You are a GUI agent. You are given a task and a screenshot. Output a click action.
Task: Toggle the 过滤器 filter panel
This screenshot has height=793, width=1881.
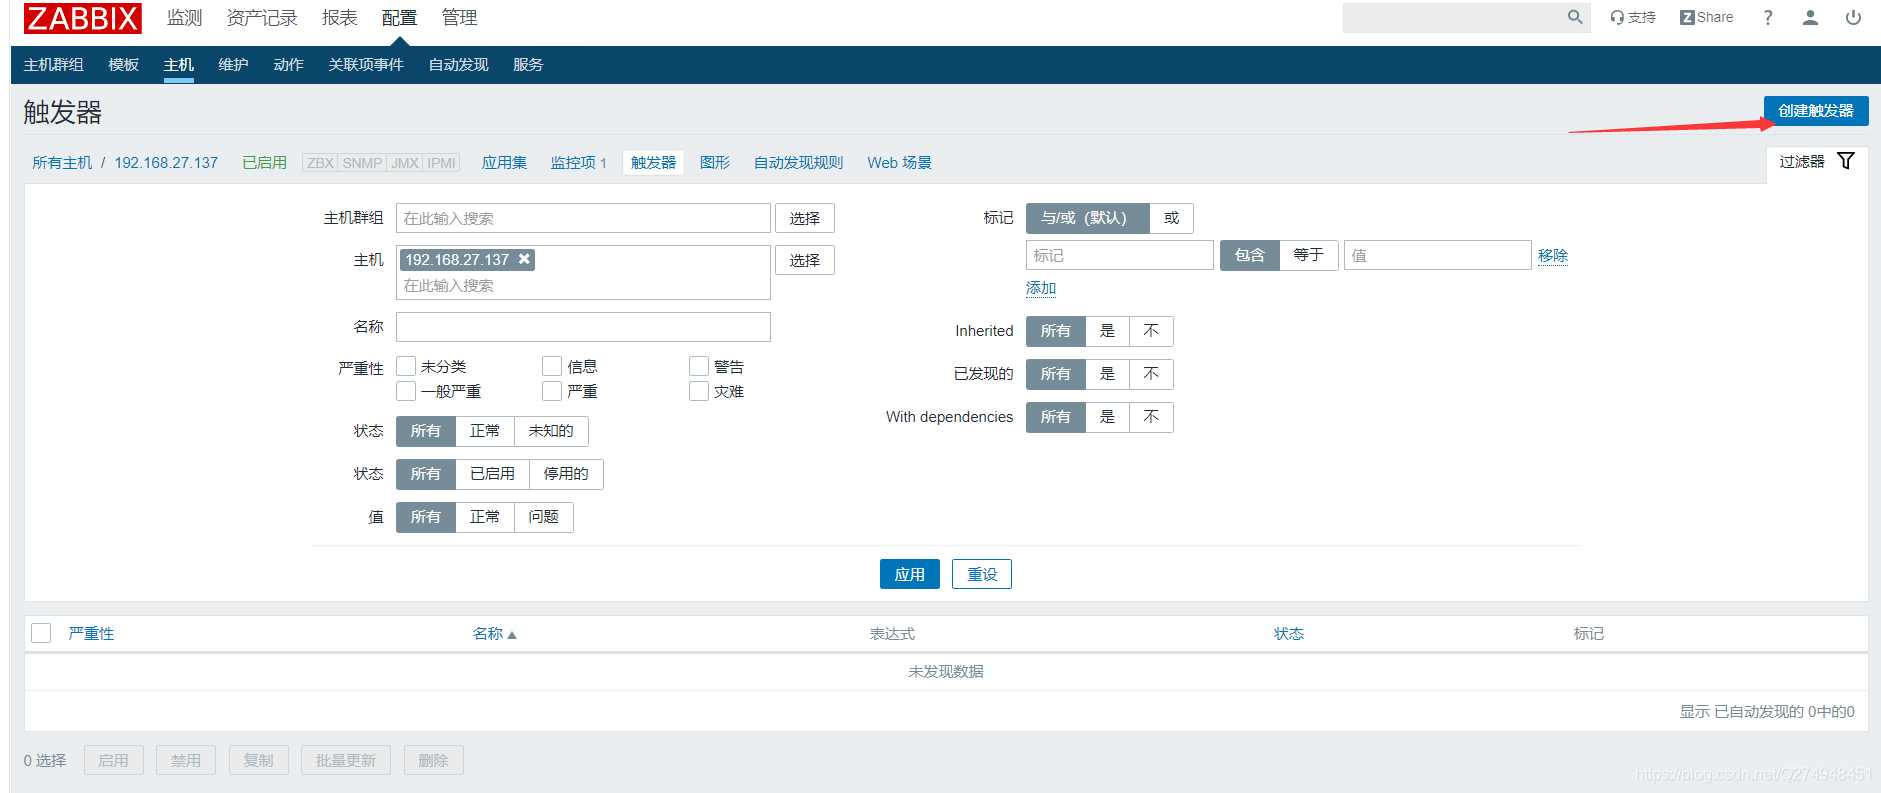pos(1817,161)
